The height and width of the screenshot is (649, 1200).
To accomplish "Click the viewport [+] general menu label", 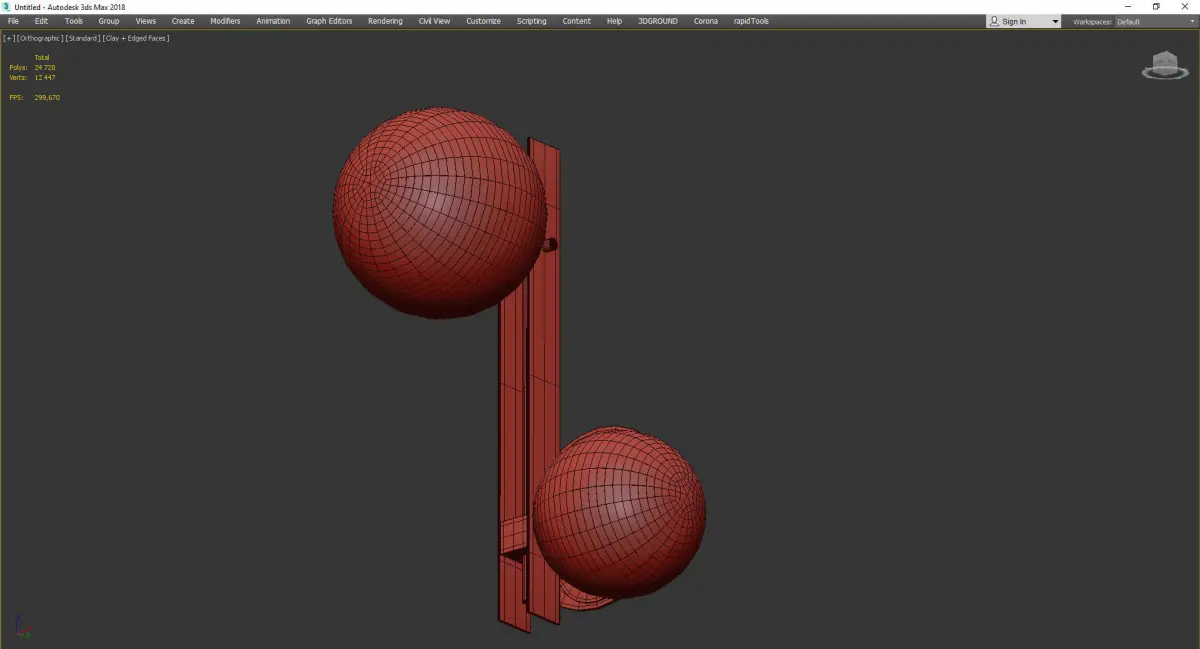I will (9, 38).
